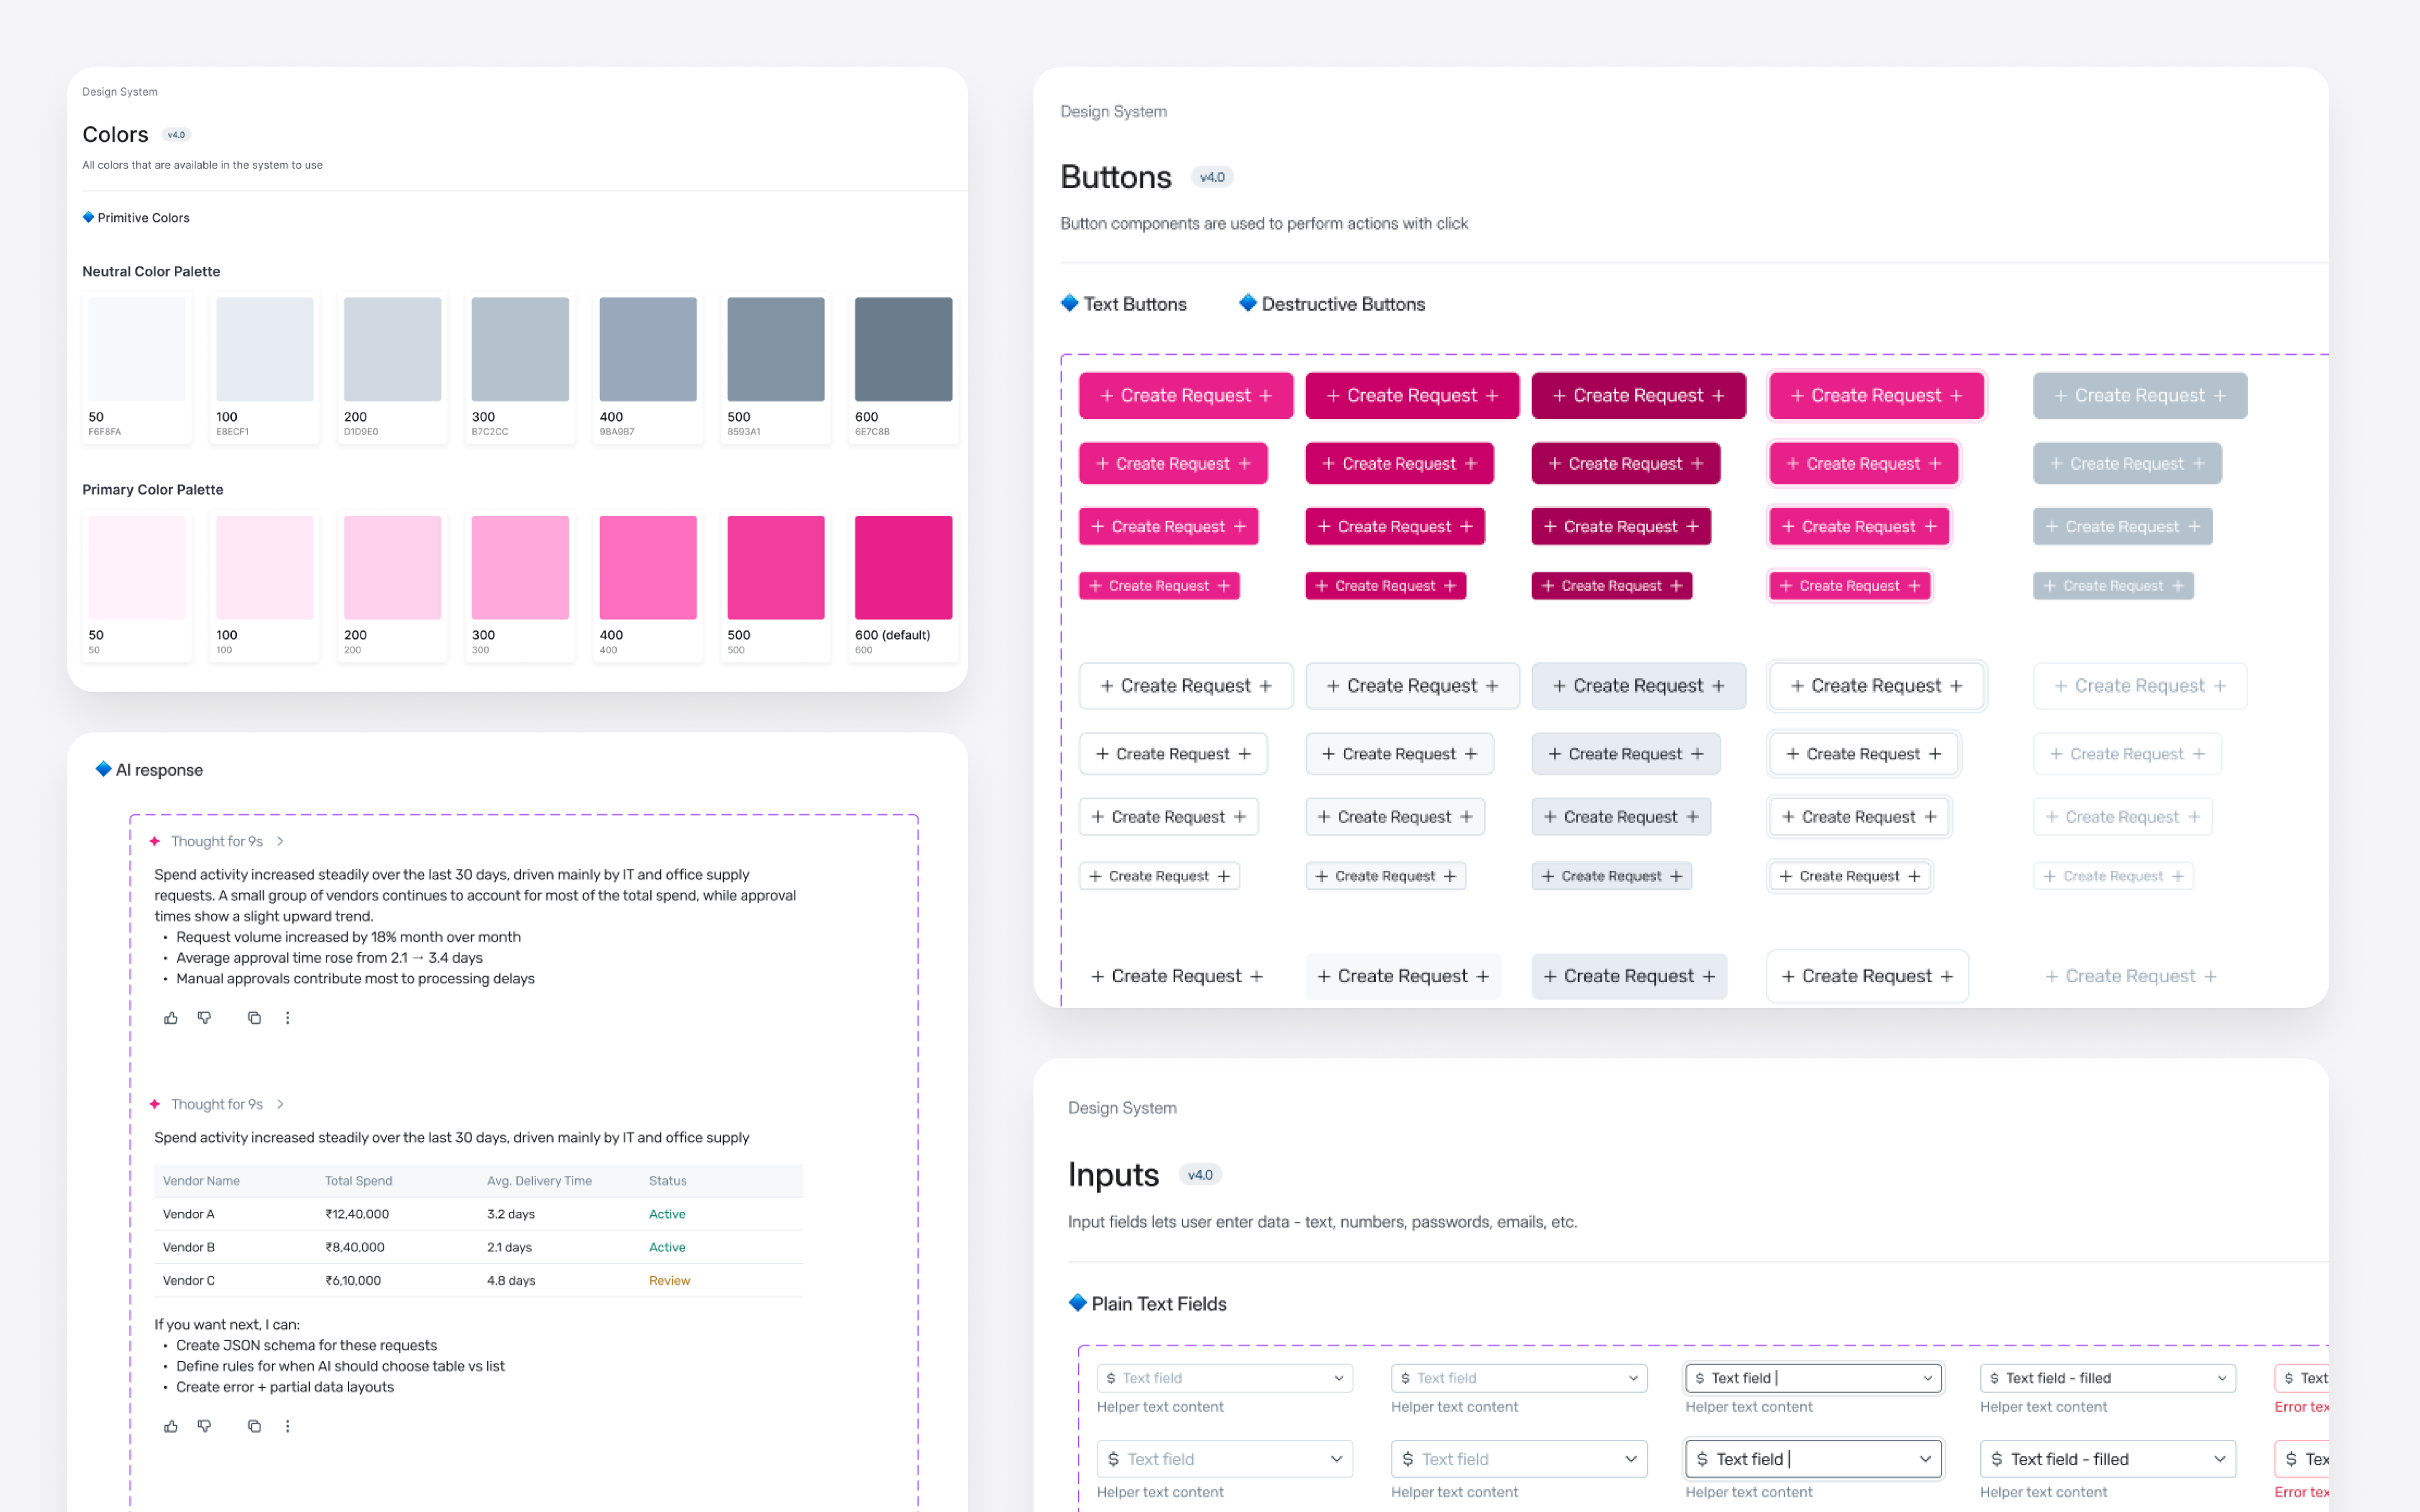2420x1512 pixels.
Task: Pick the Primary 400 pink swatch
Action: 648,567
